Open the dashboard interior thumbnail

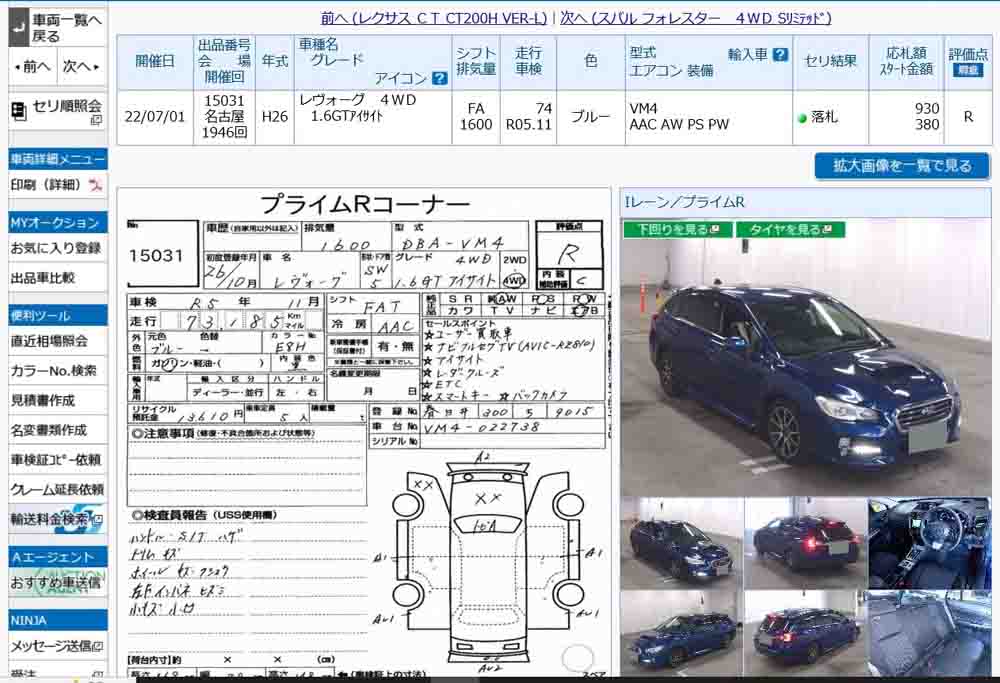[x=929, y=543]
